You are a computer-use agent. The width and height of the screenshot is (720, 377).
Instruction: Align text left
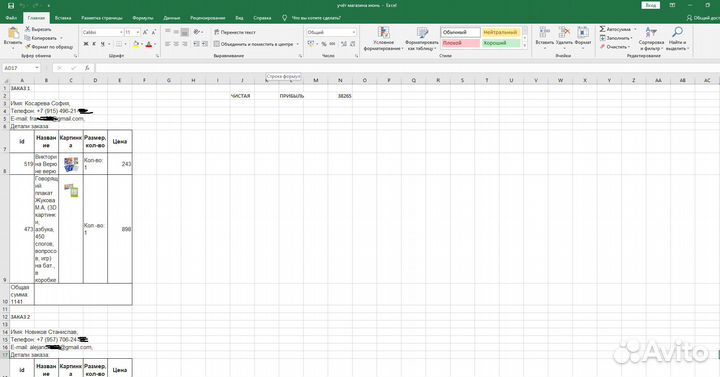tap(168, 44)
